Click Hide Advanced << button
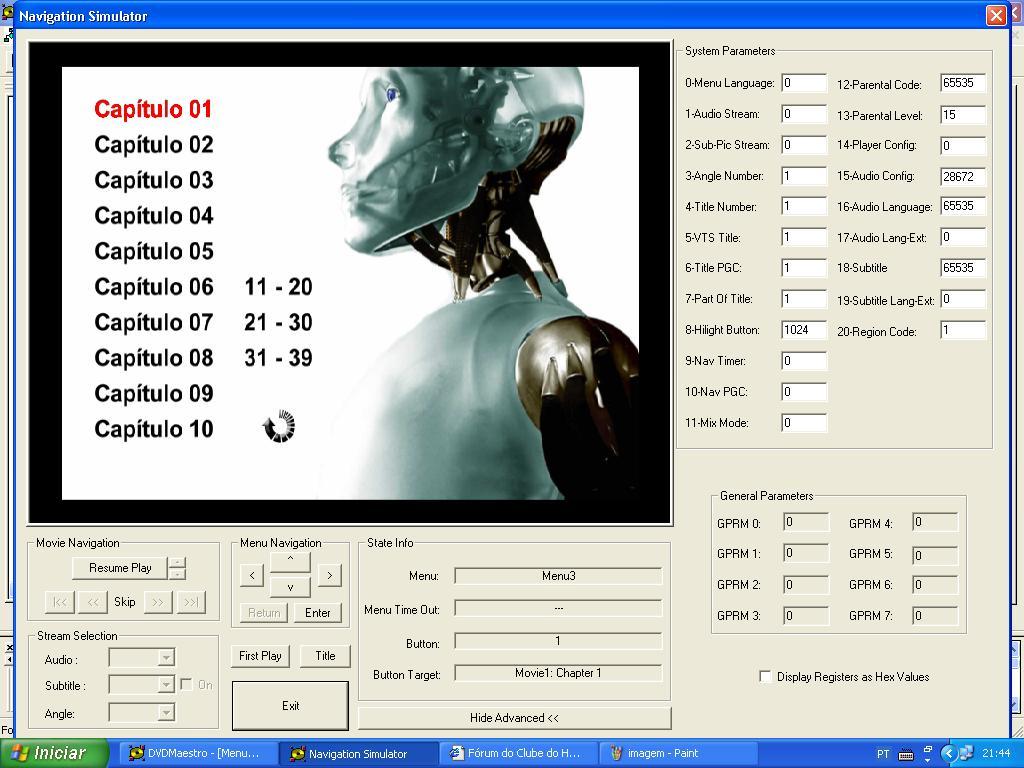 (515, 718)
